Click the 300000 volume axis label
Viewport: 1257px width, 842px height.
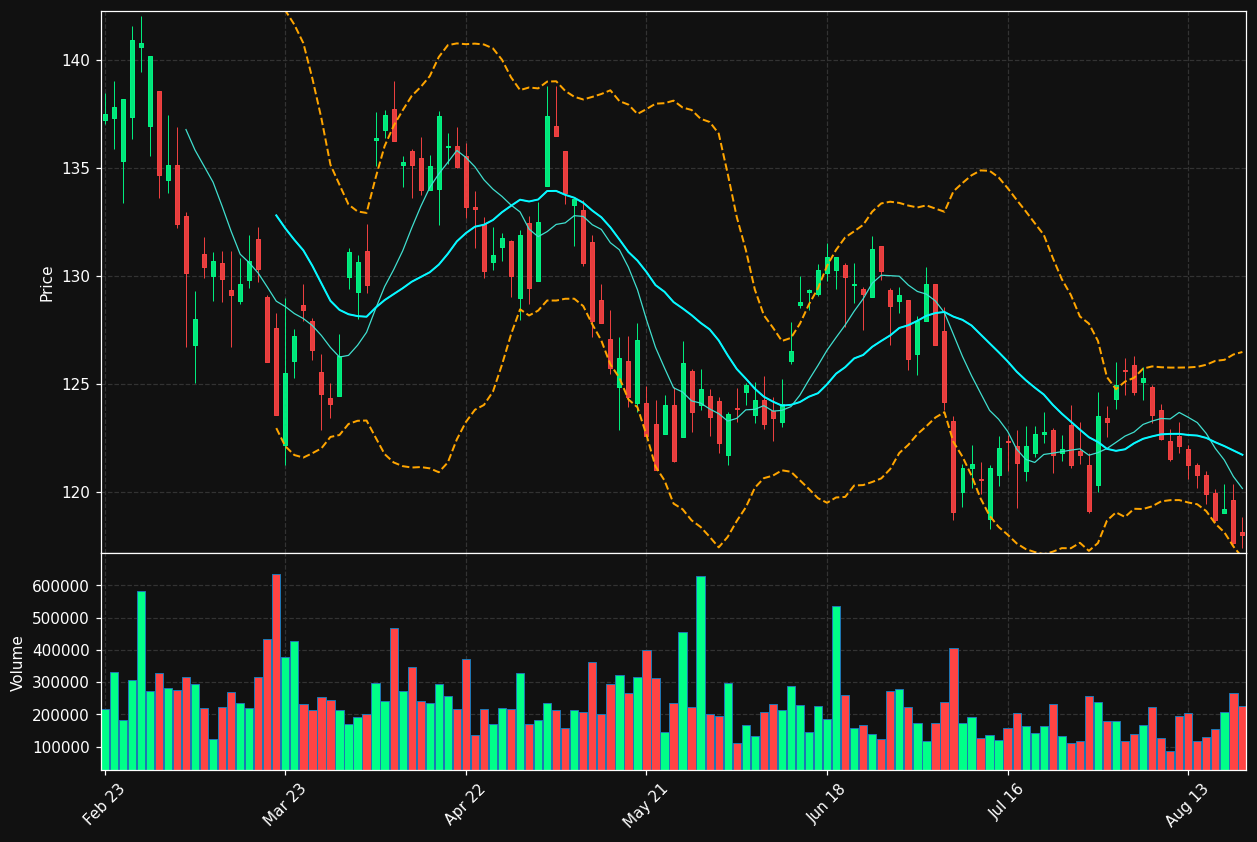click(x=61, y=683)
